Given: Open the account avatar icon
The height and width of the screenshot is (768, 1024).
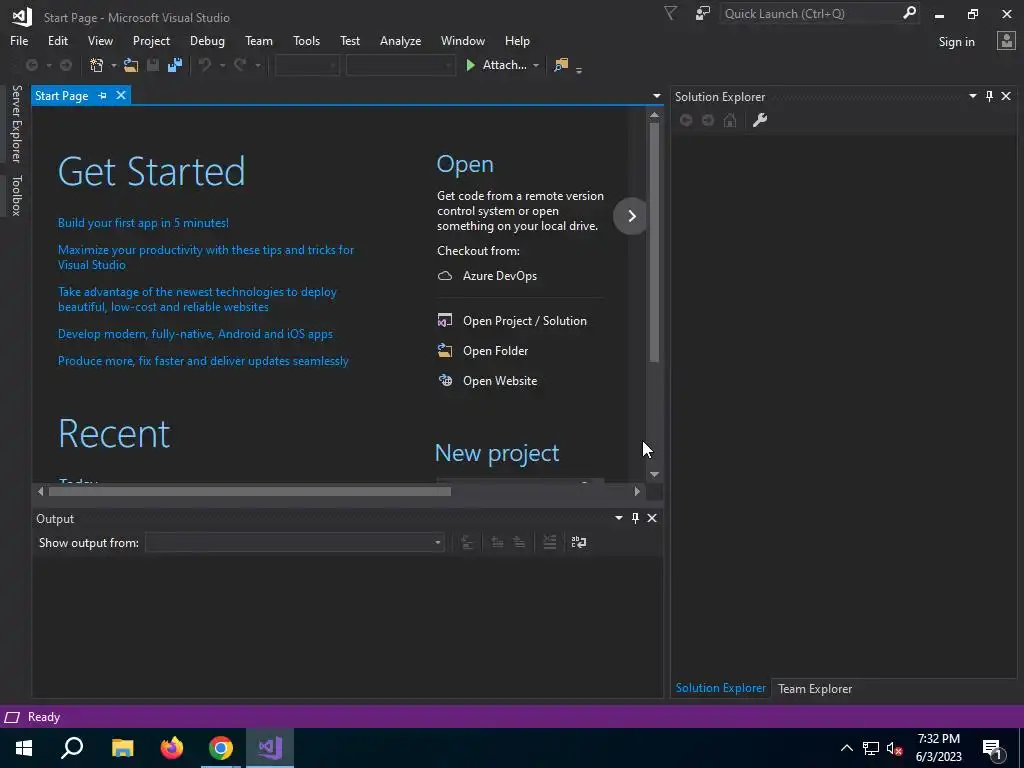Looking at the screenshot, I should pos(1006,41).
